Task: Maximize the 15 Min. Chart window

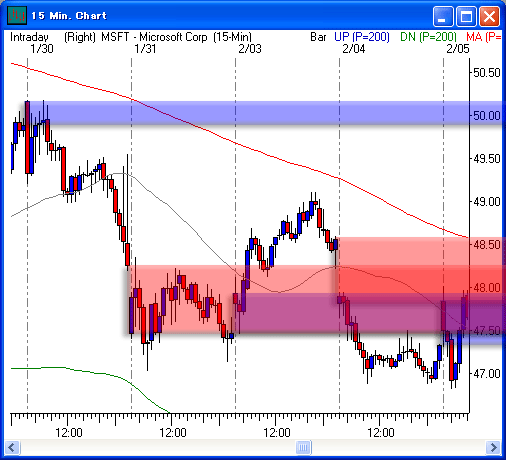Action: click(x=466, y=16)
